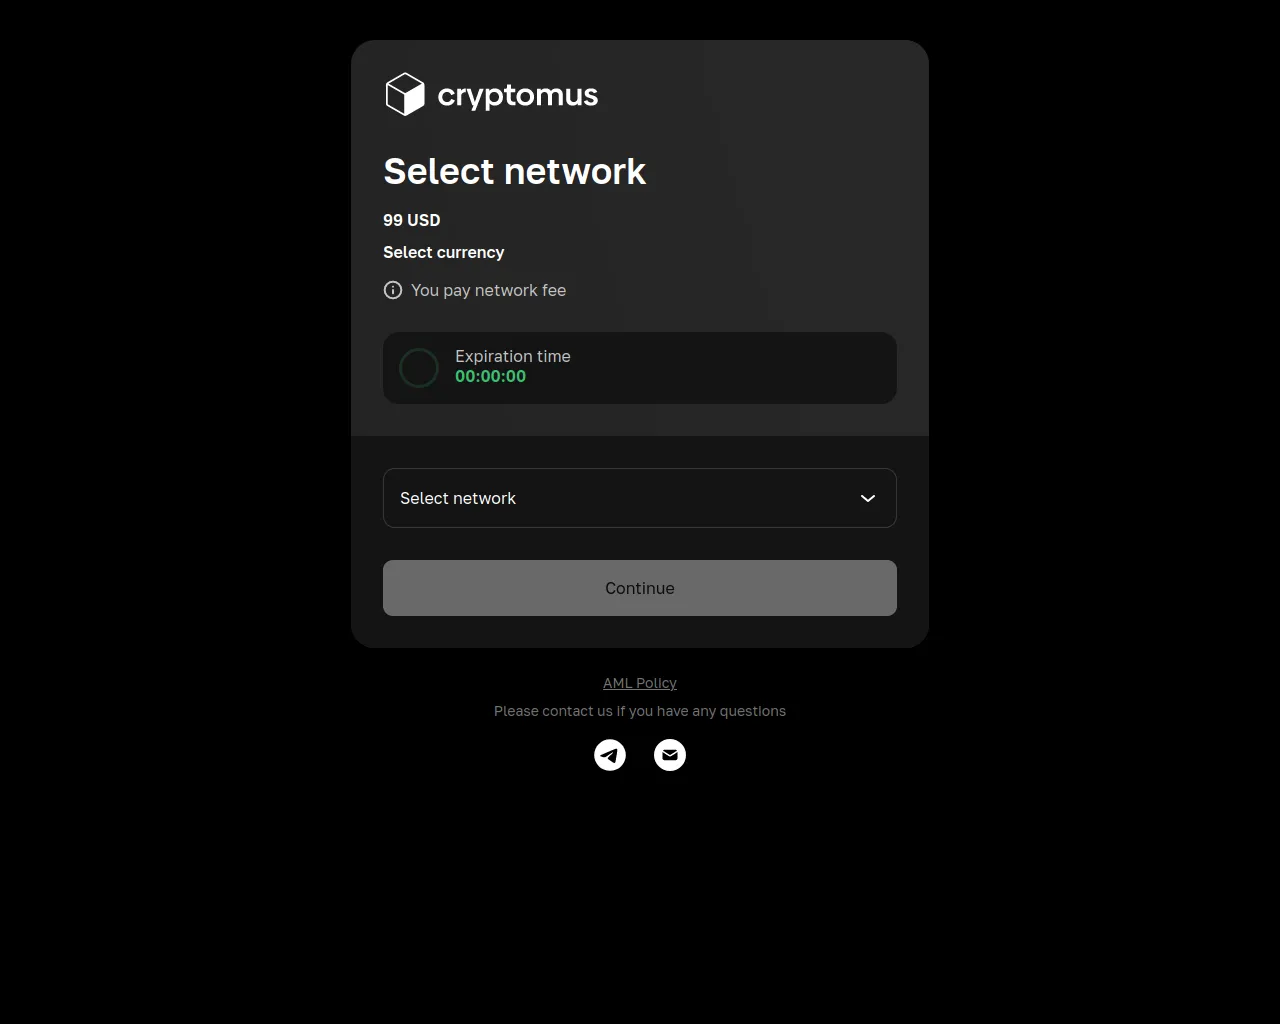Click blank card area right of the heading
Image resolution: width=1280 pixels, height=1024 pixels.
[x=800, y=172]
